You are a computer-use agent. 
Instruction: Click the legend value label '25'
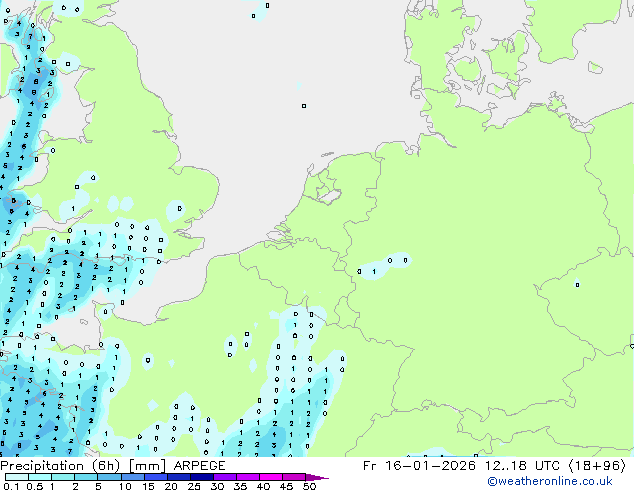[x=194, y=486]
